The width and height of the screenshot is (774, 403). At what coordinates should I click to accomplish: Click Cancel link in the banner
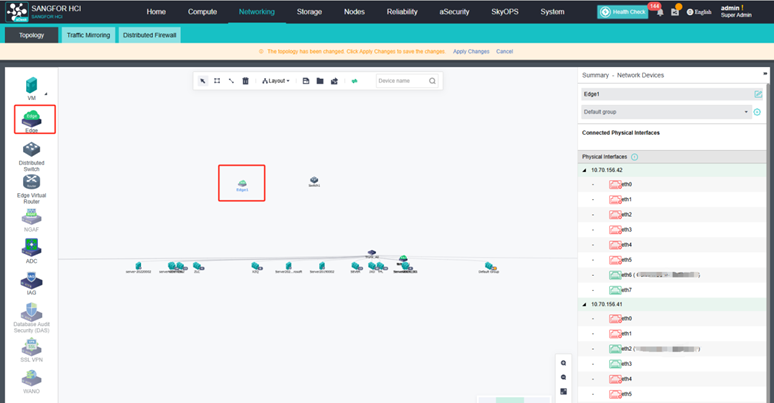tap(504, 51)
